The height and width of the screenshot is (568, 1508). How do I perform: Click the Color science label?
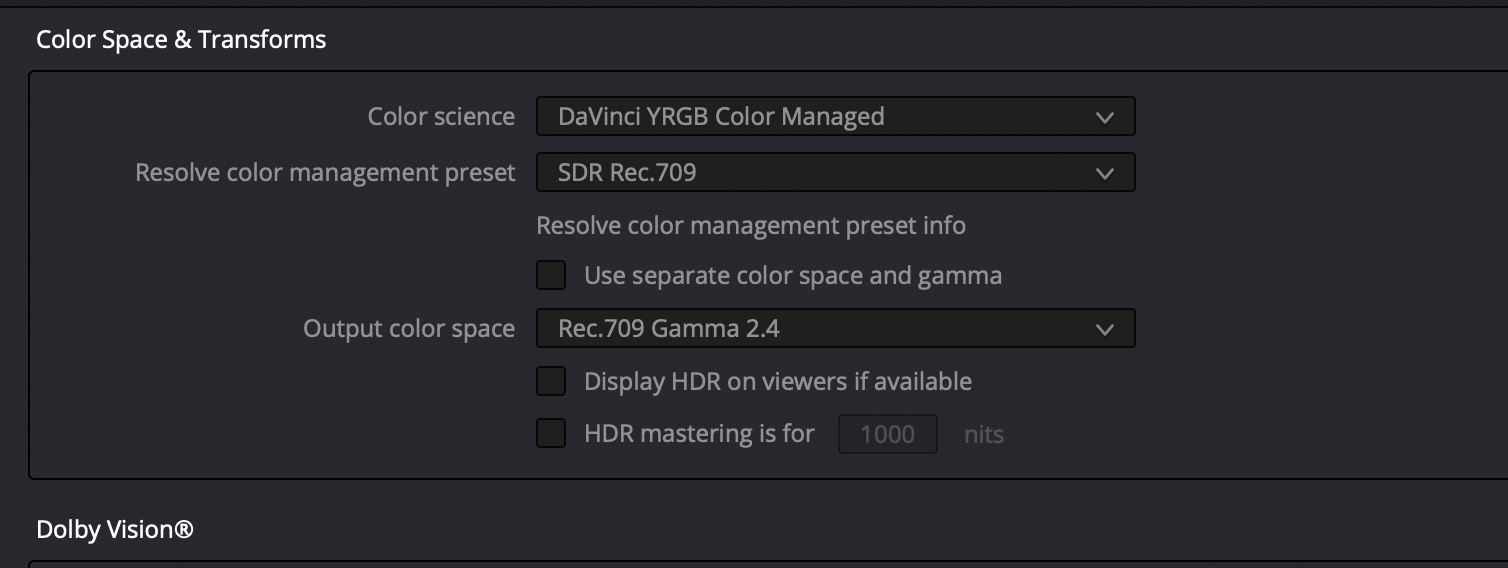(x=441, y=117)
